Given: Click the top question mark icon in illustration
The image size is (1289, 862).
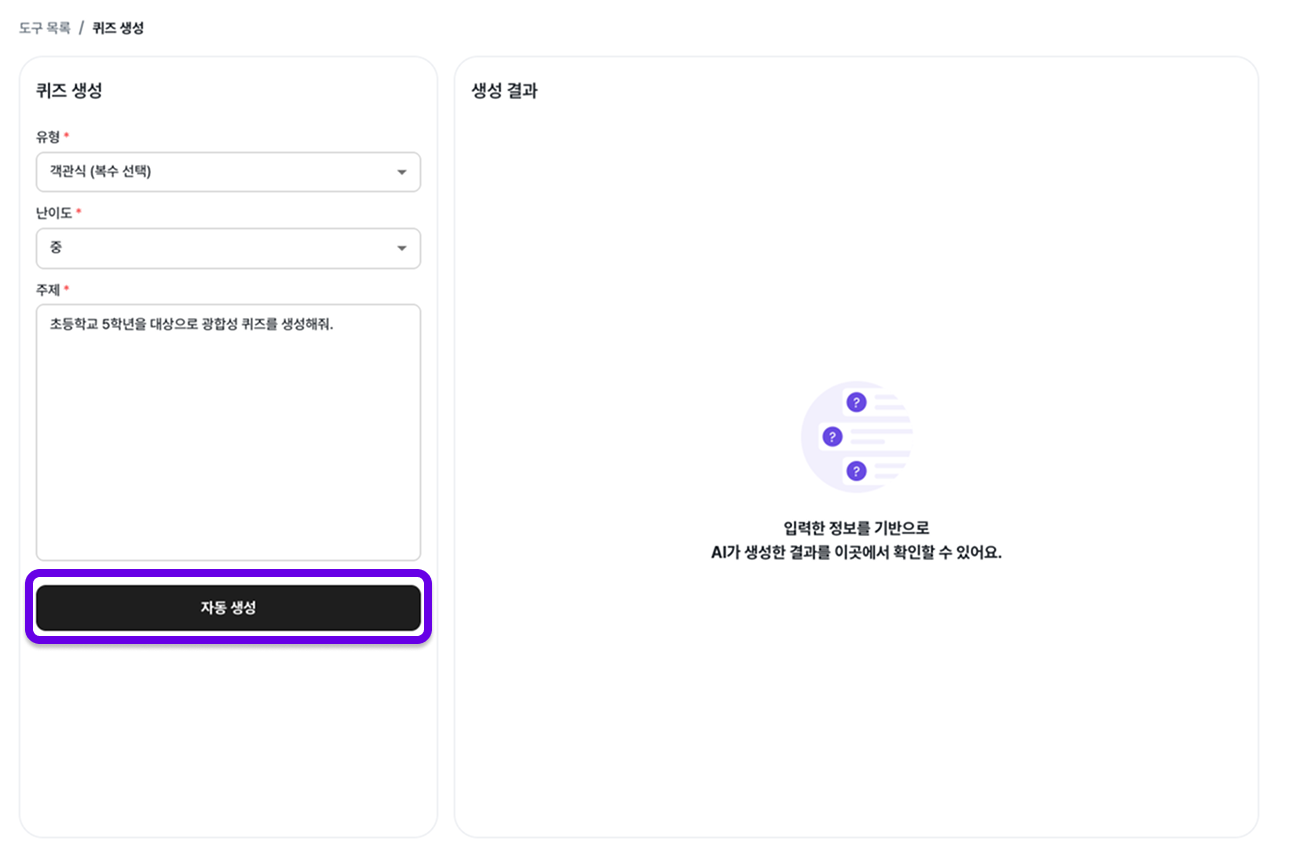Looking at the screenshot, I should (857, 400).
